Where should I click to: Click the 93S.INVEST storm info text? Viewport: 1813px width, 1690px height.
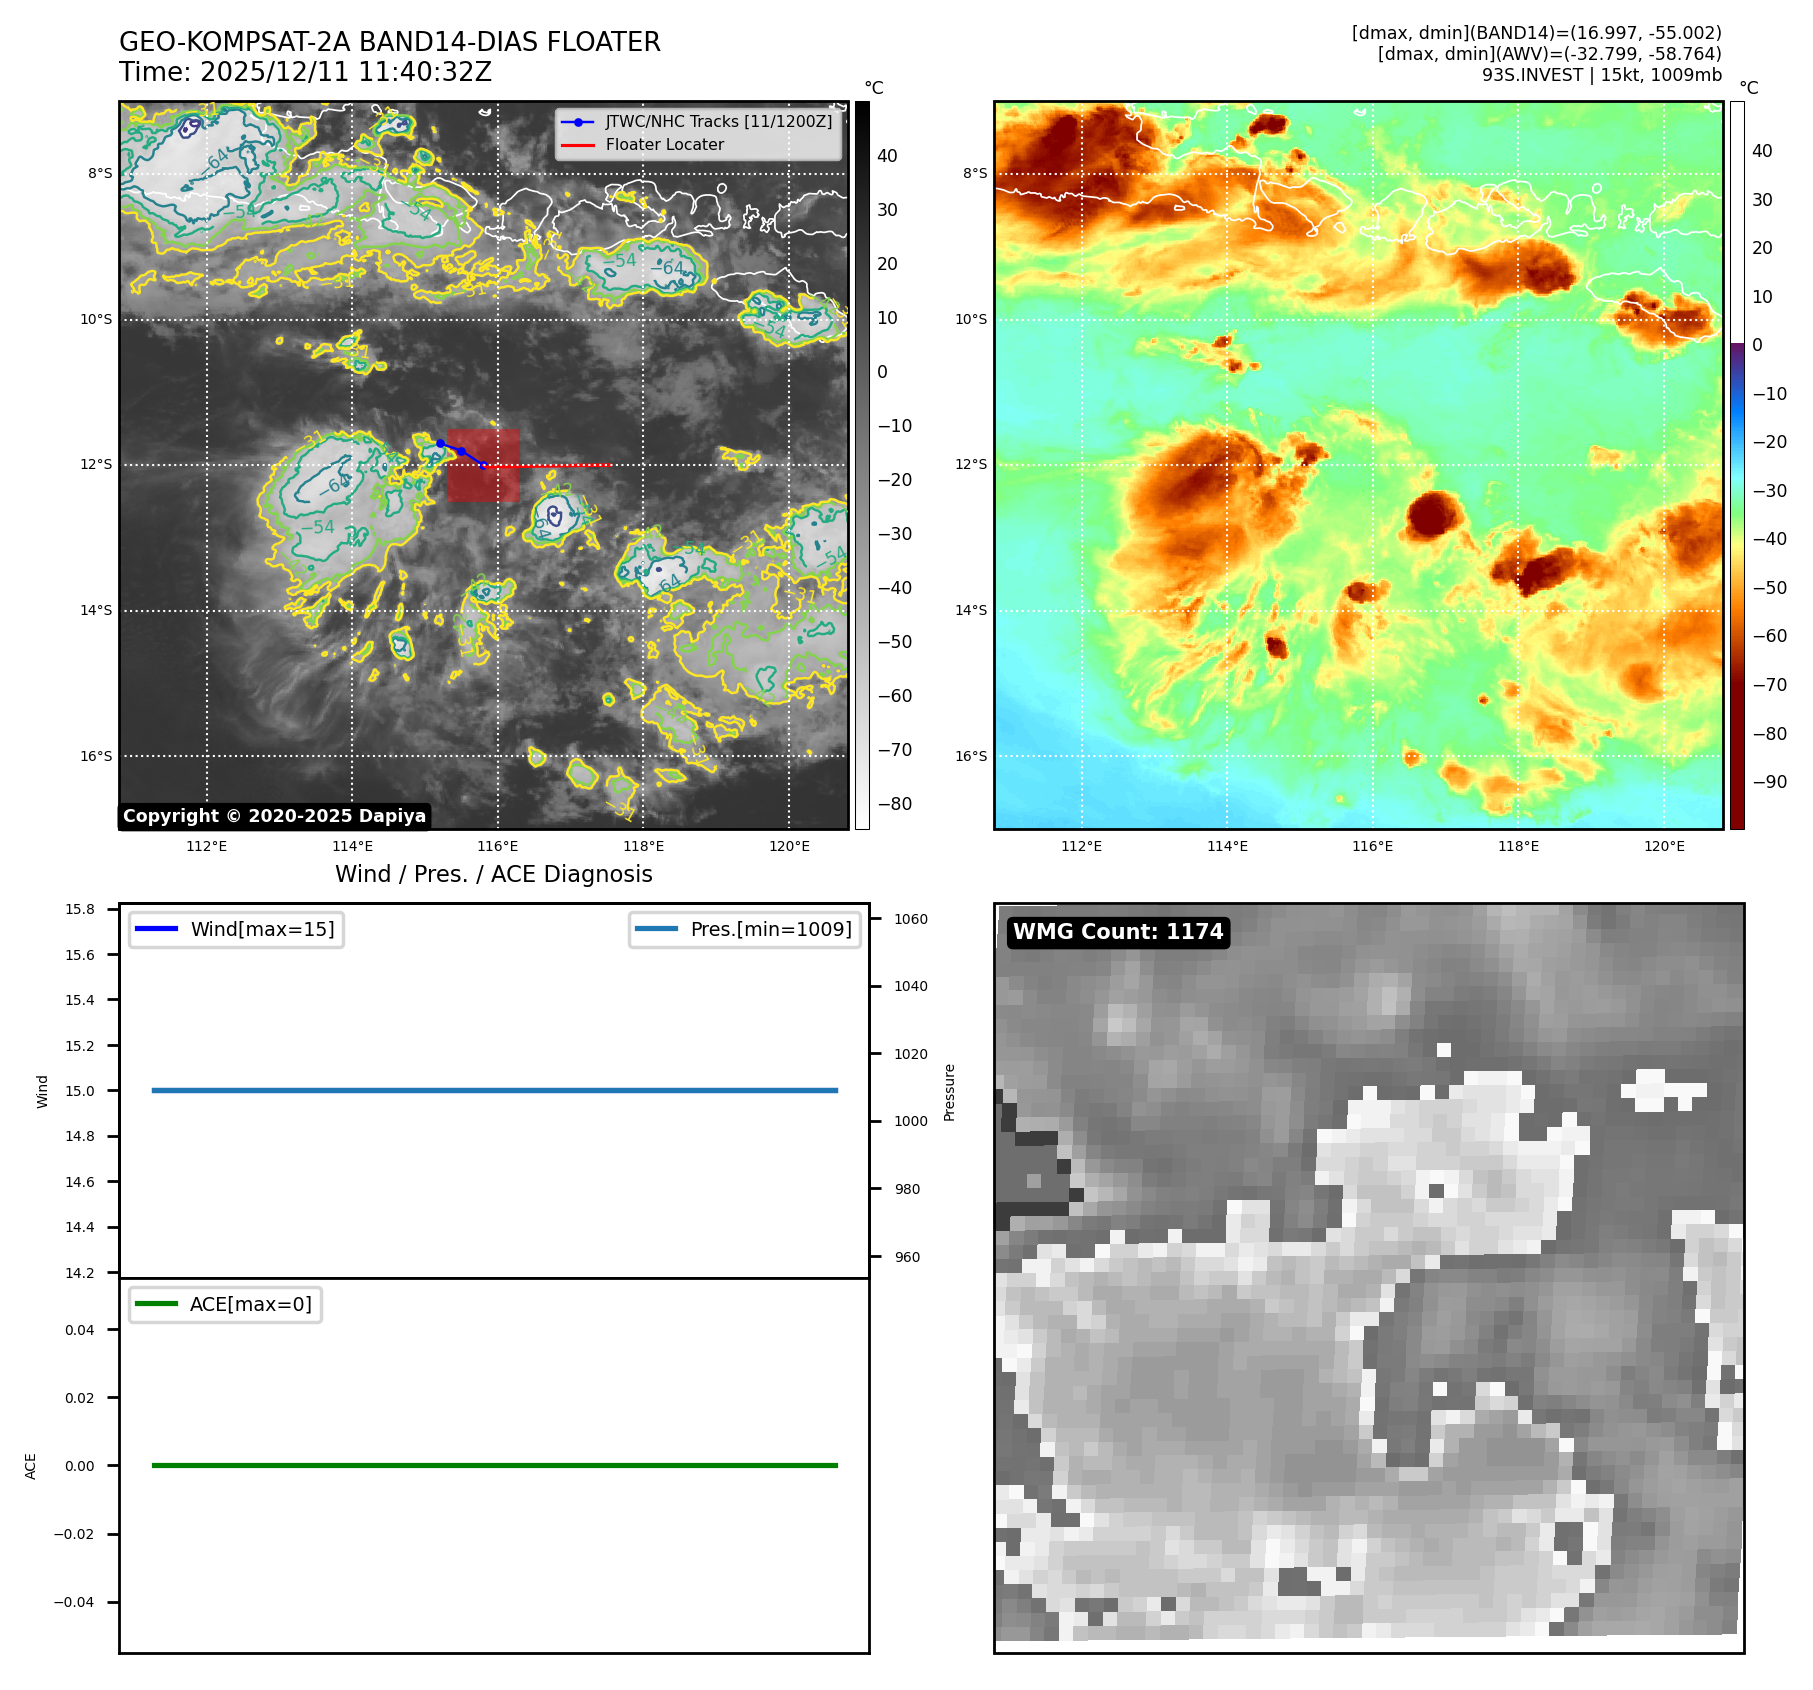[x=1601, y=75]
